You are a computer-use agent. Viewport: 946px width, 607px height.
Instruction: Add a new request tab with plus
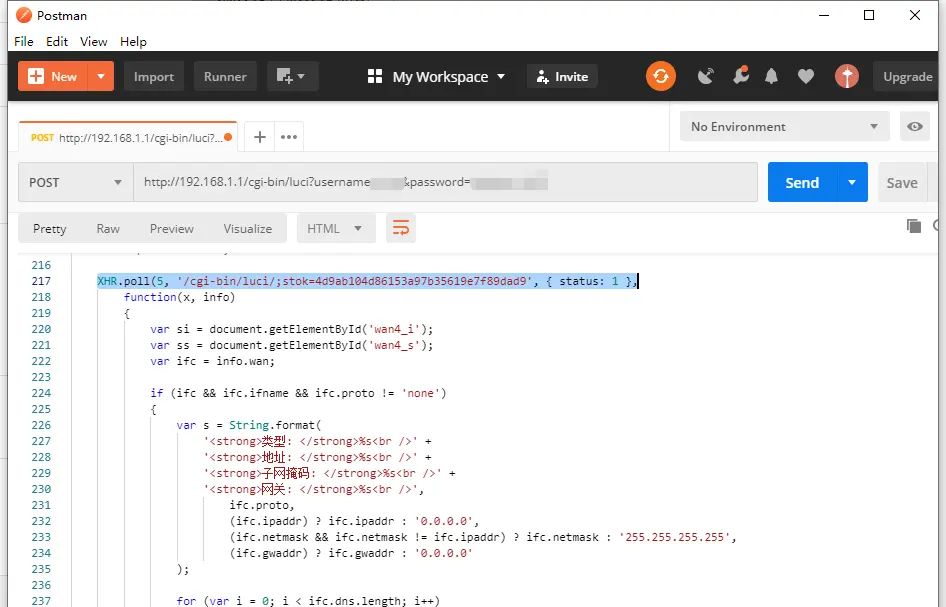coord(260,137)
